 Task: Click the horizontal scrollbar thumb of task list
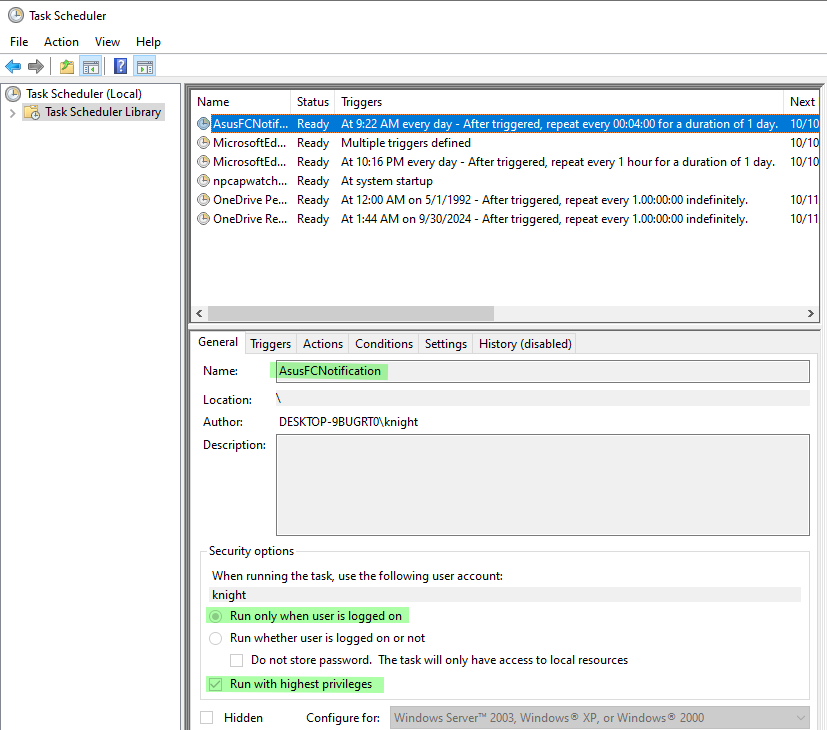[351, 313]
